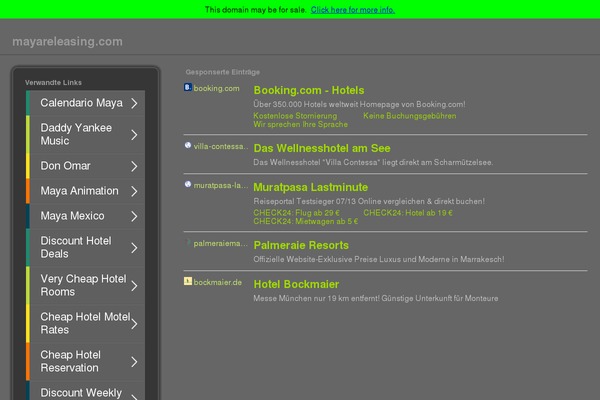The width and height of the screenshot is (600, 400).
Task: Open the Muratpasa Lastminute ad title
Action: (310, 187)
